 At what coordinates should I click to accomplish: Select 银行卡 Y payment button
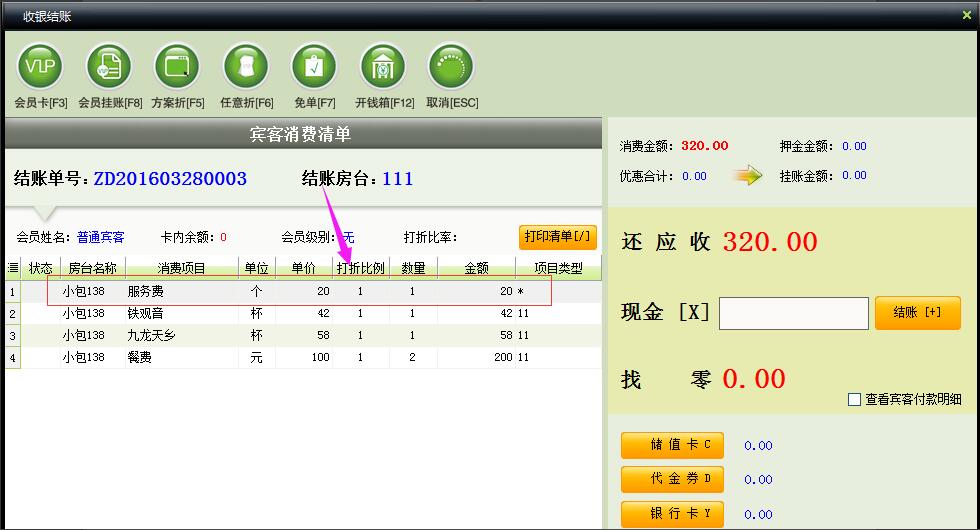672,514
